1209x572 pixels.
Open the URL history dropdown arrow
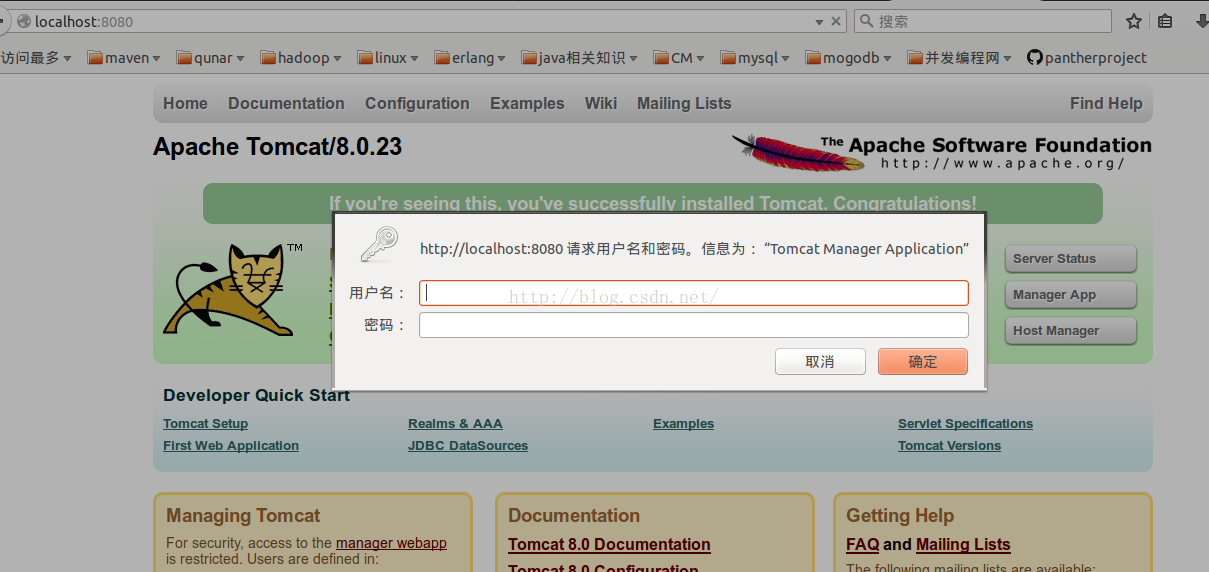820,21
